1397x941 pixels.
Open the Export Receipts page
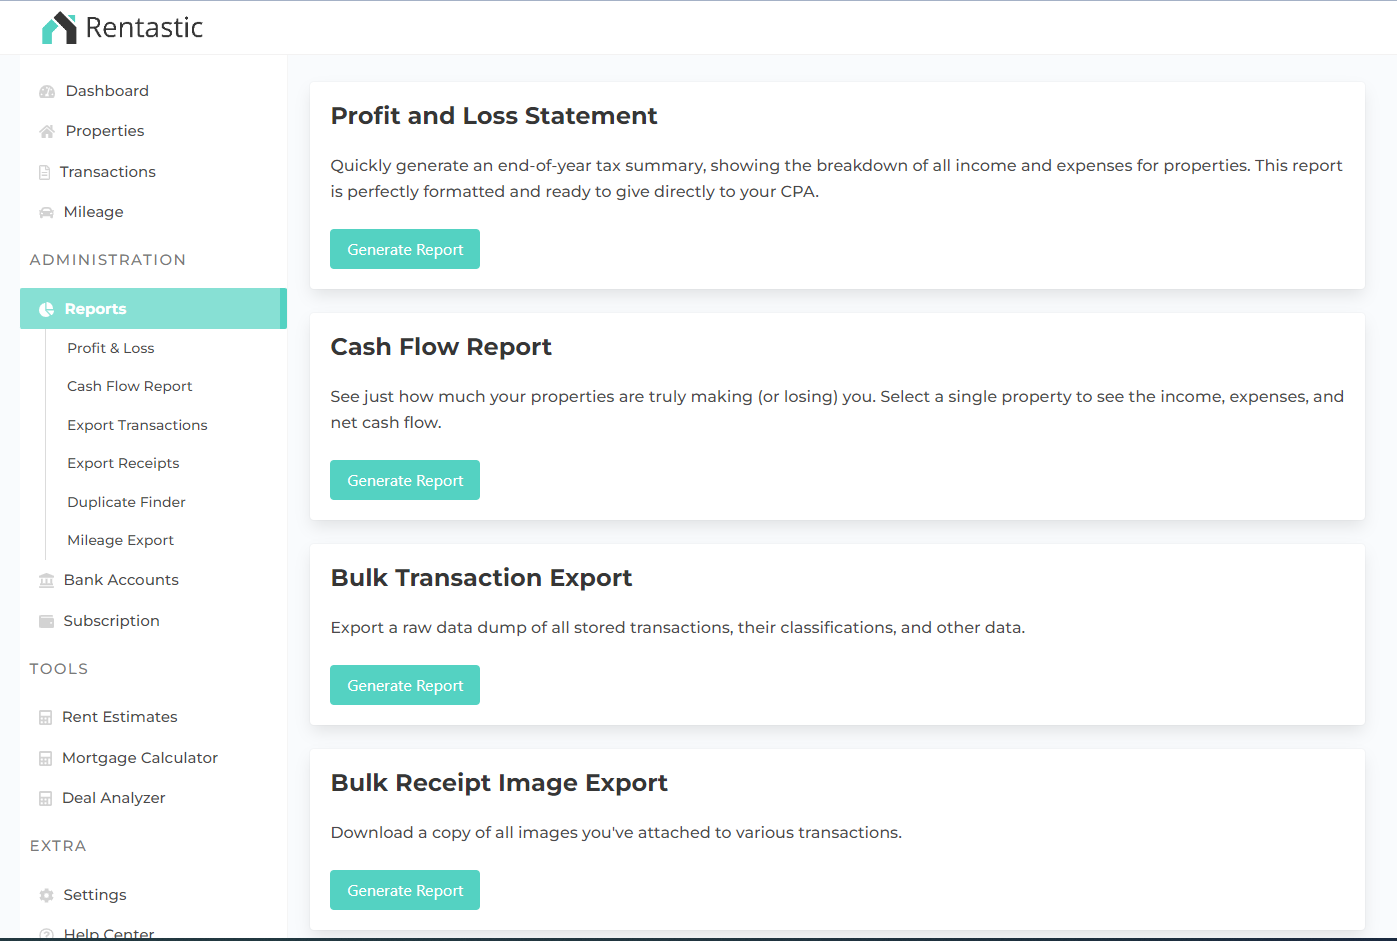pyautogui.click(x=123, y=463)
